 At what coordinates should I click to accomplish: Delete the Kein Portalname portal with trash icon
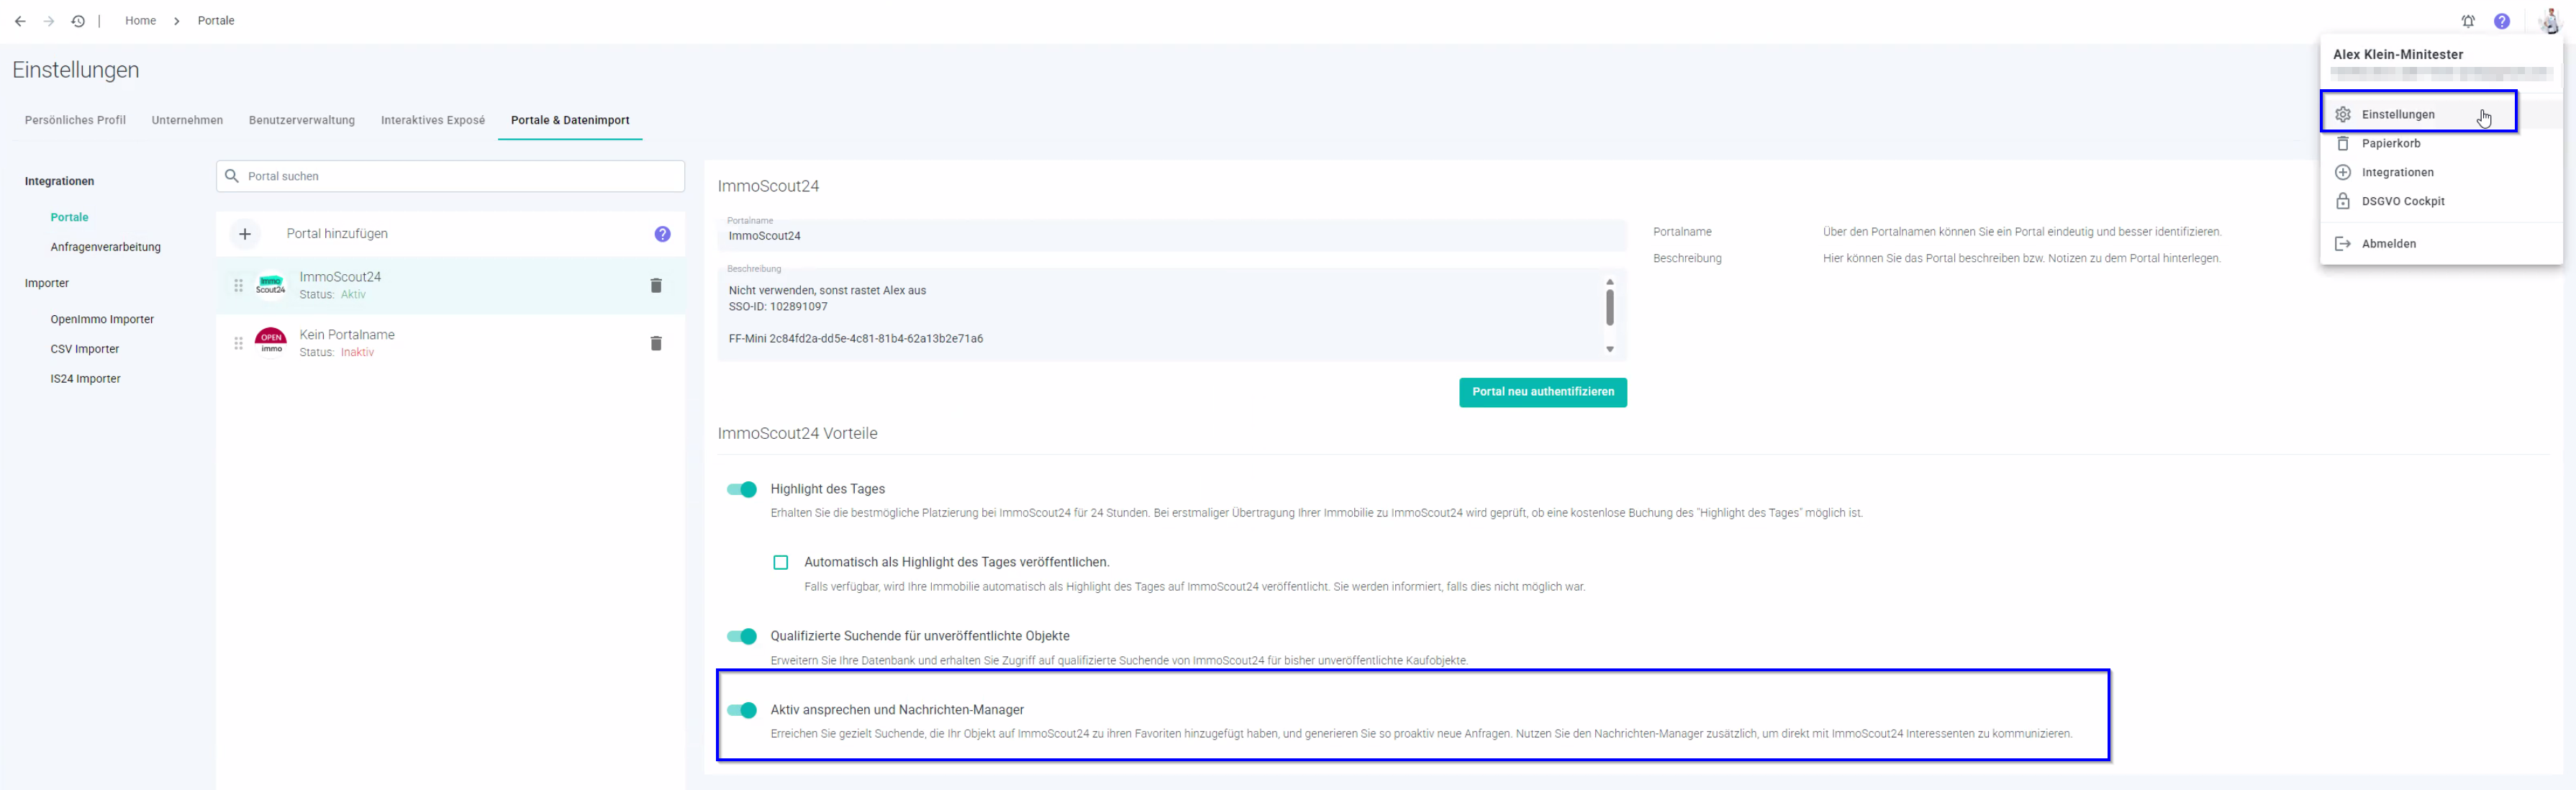click(656, 344)
